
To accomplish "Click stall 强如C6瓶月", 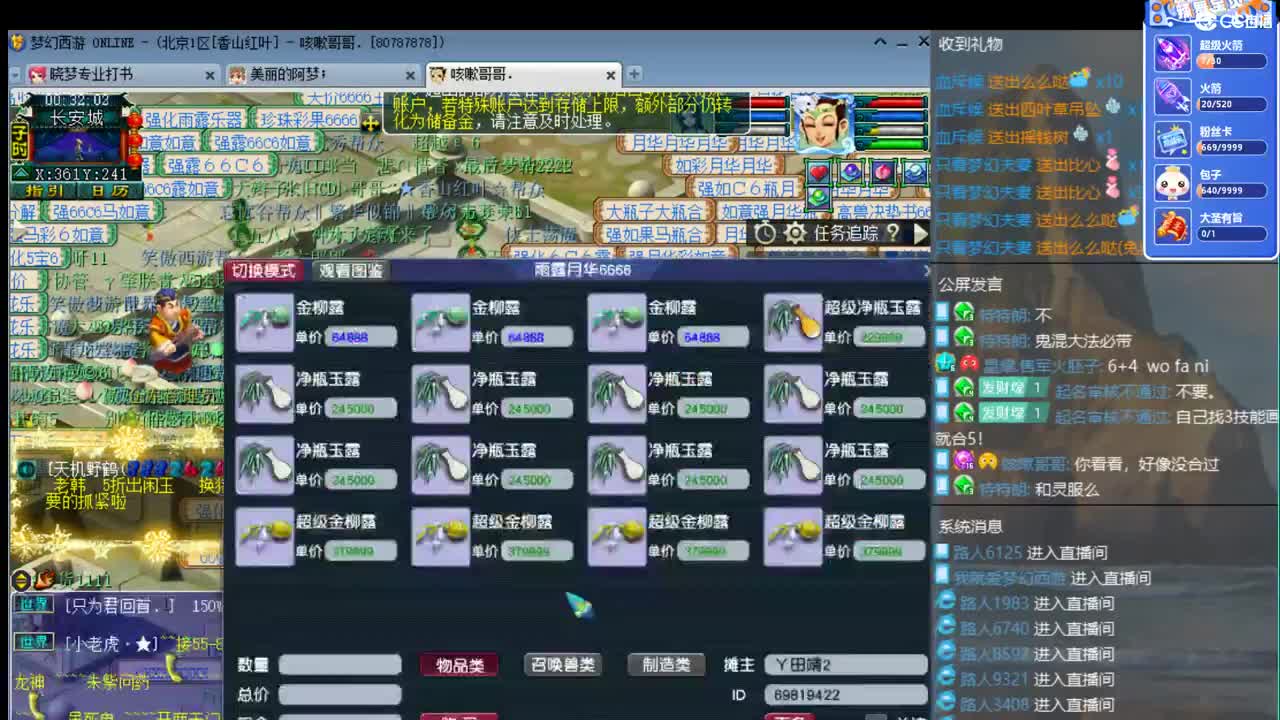I will click(746, 188).
